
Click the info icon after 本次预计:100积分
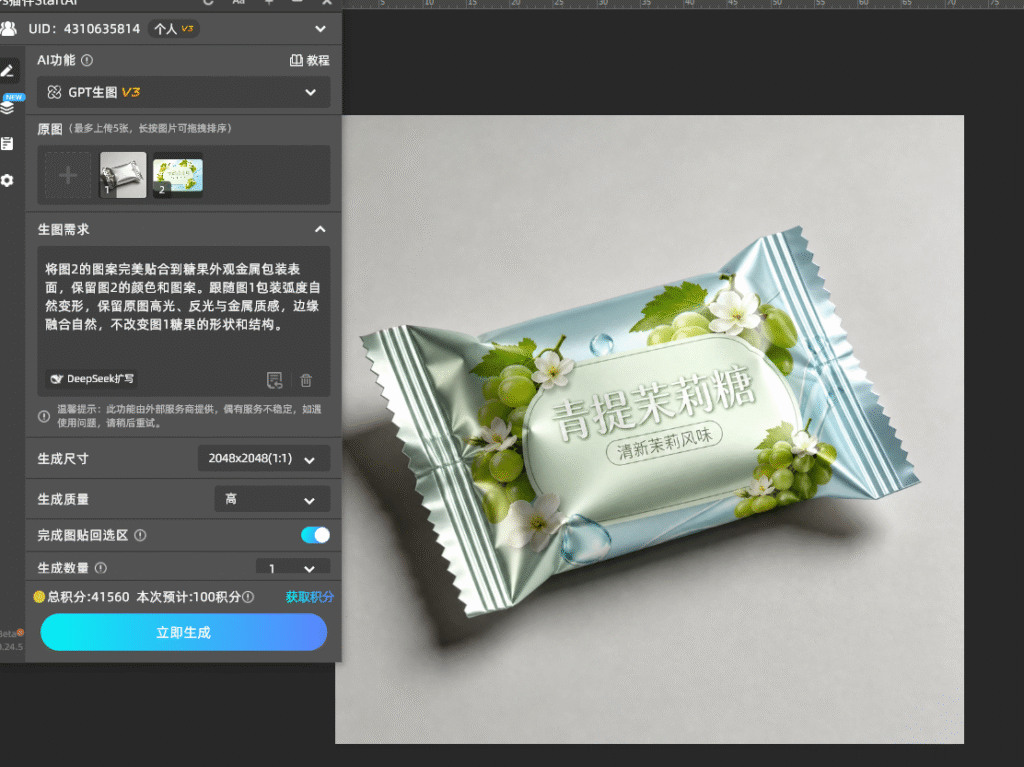coord(248,596)
